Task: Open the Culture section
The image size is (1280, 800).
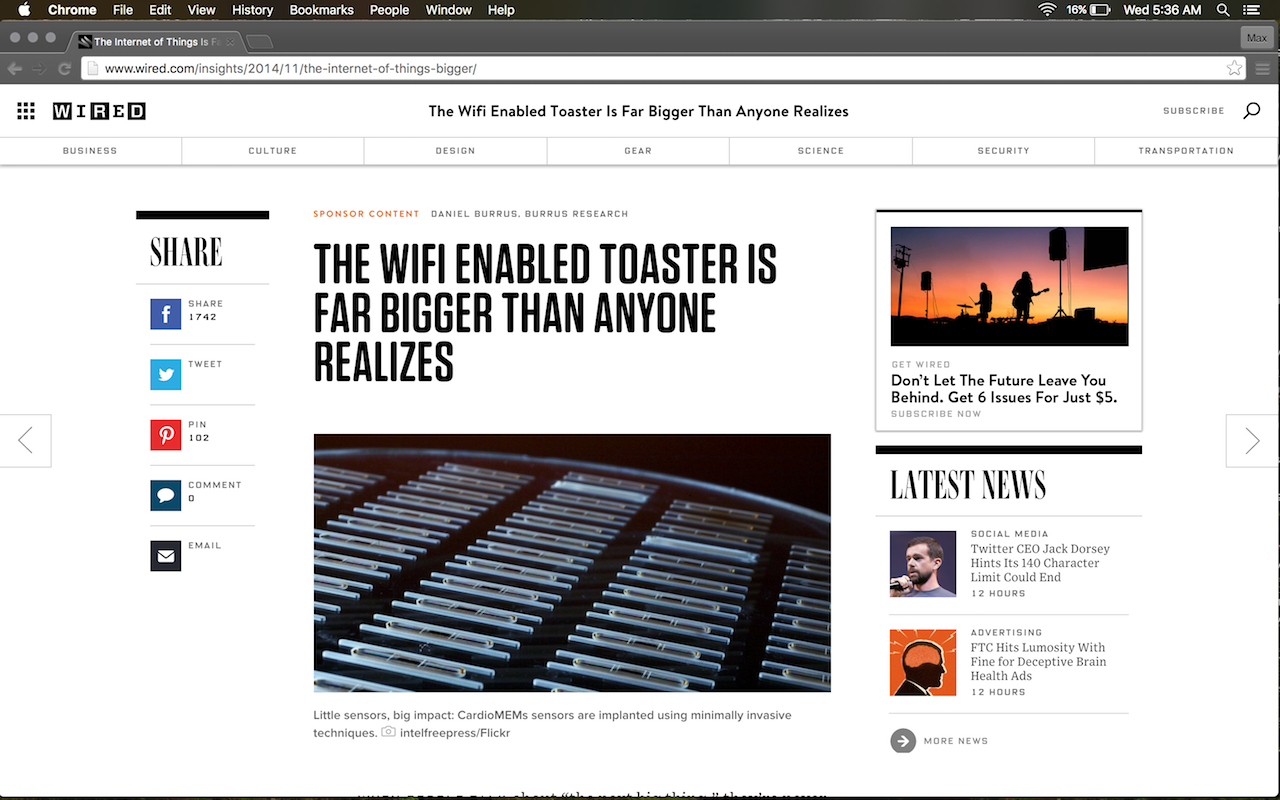Action: [273, 151]
